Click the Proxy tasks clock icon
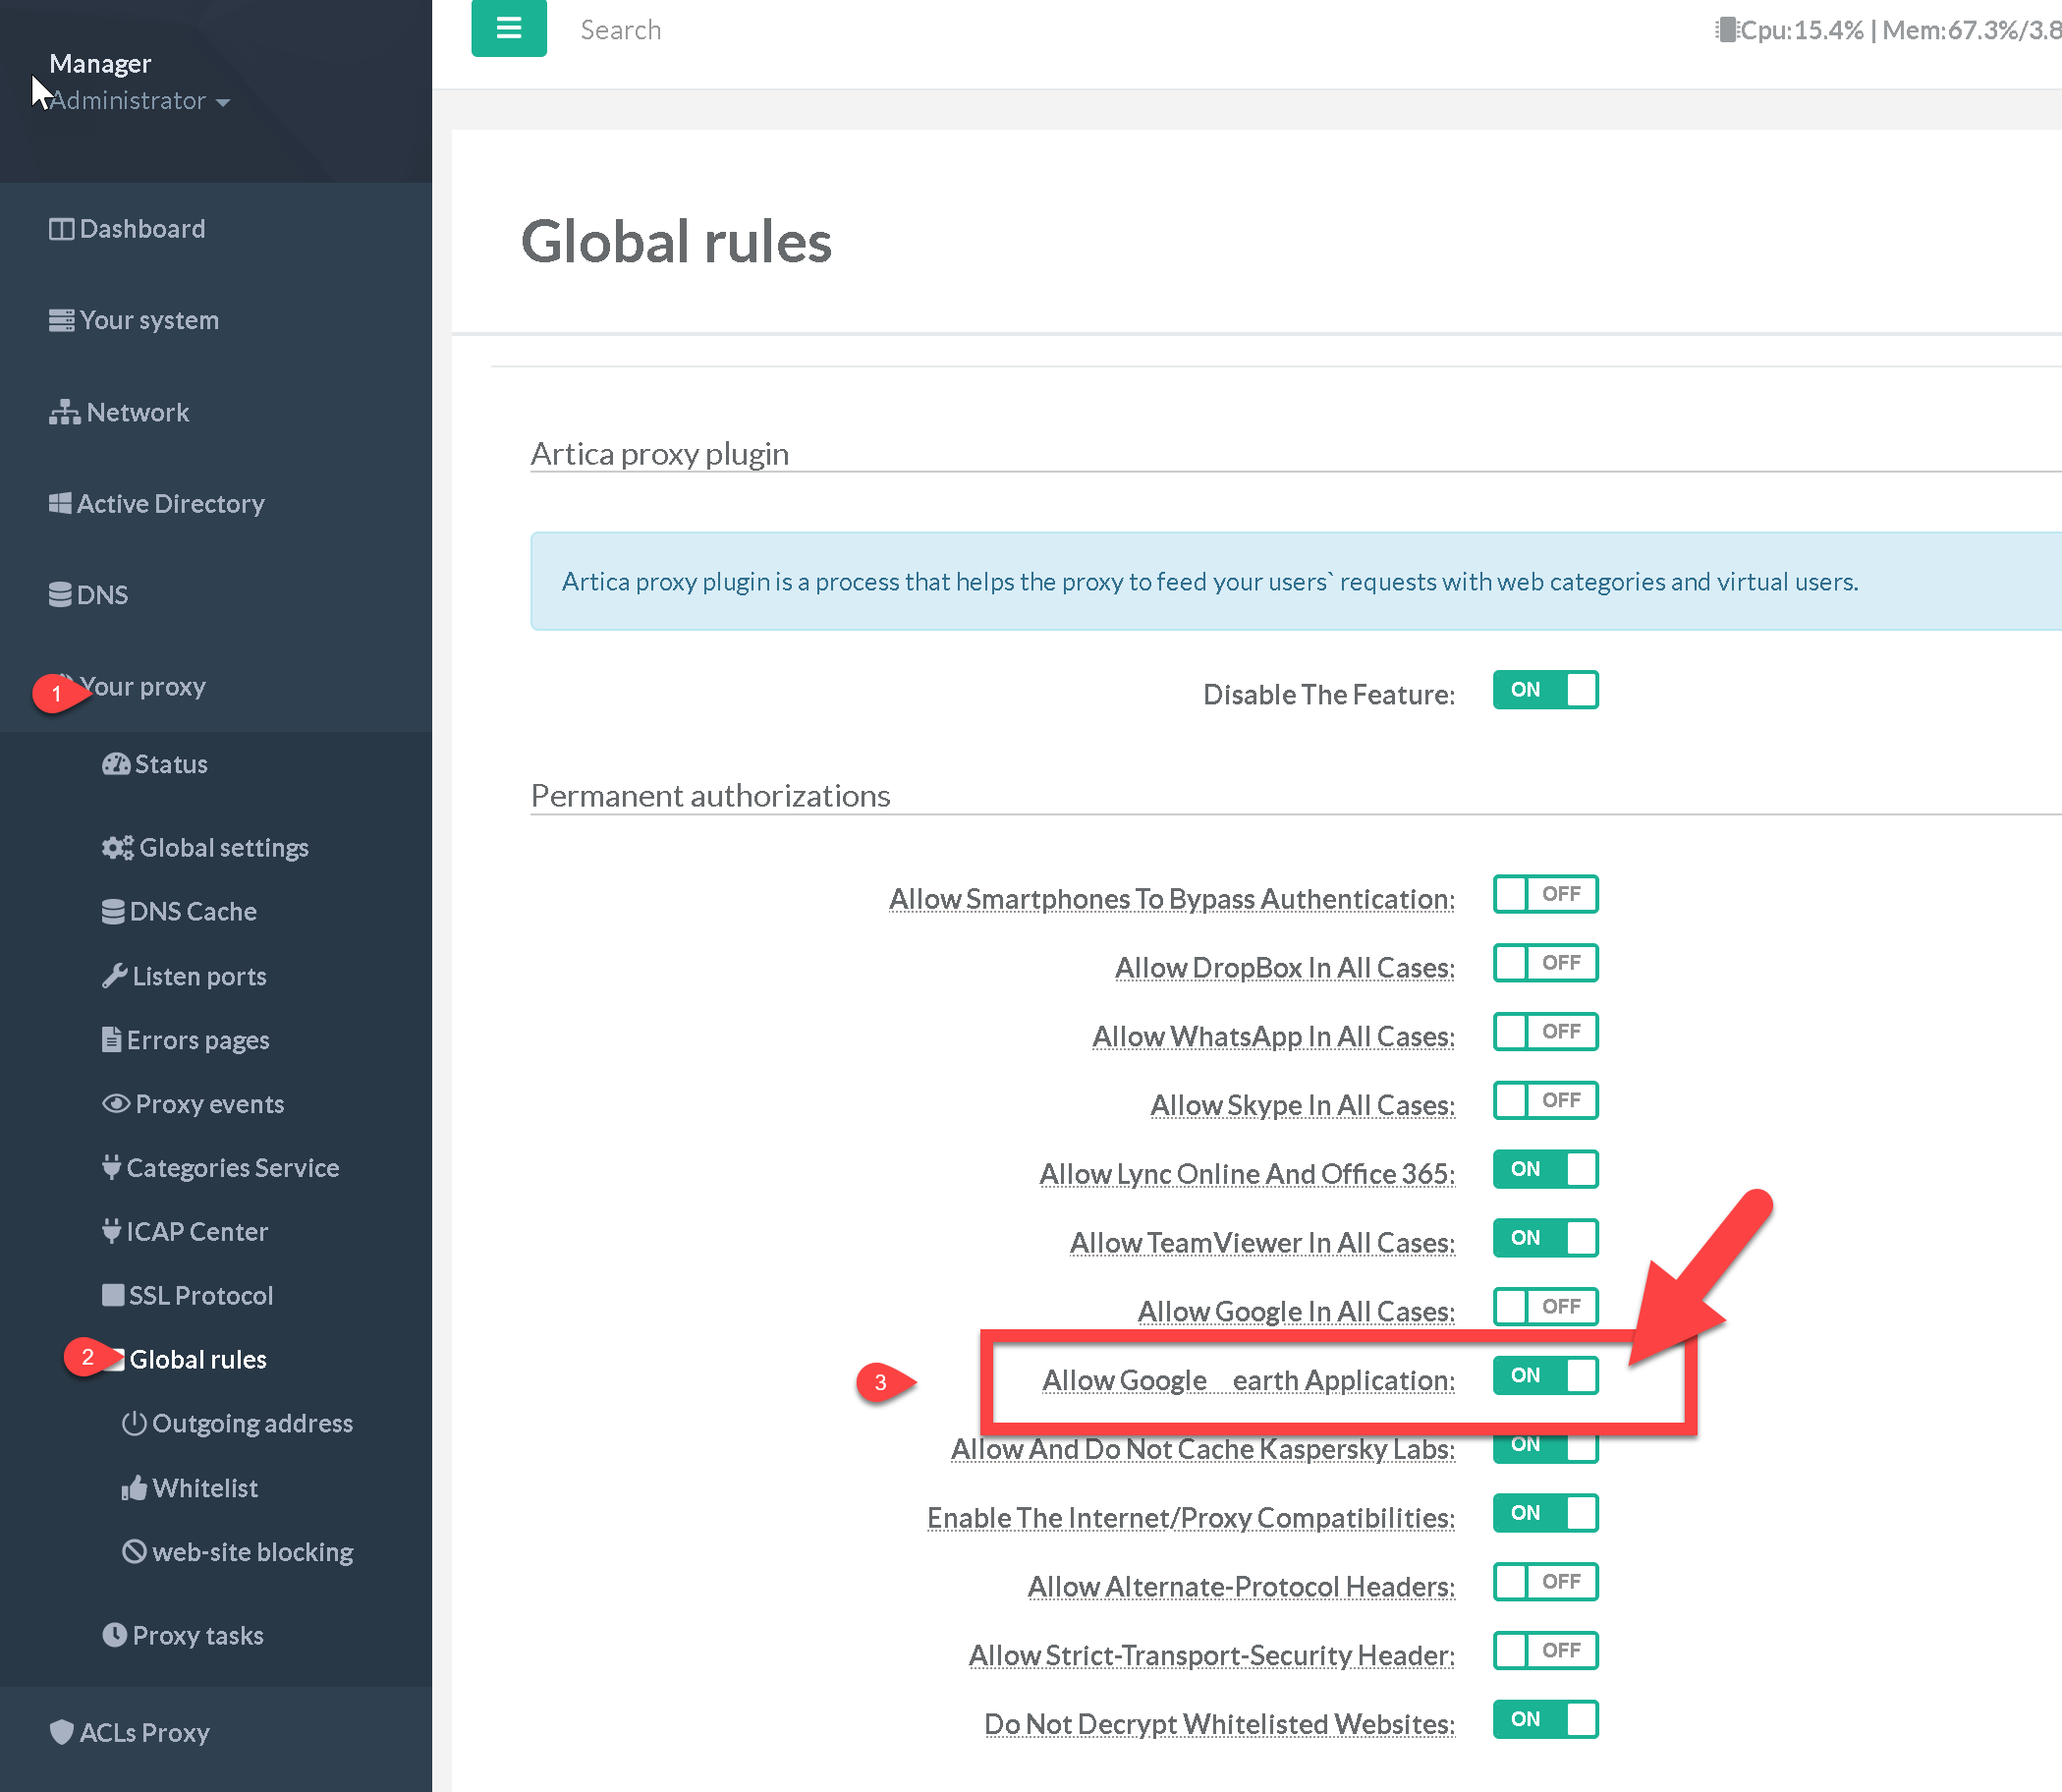 pyautogui.click(x=114, y=1635)
